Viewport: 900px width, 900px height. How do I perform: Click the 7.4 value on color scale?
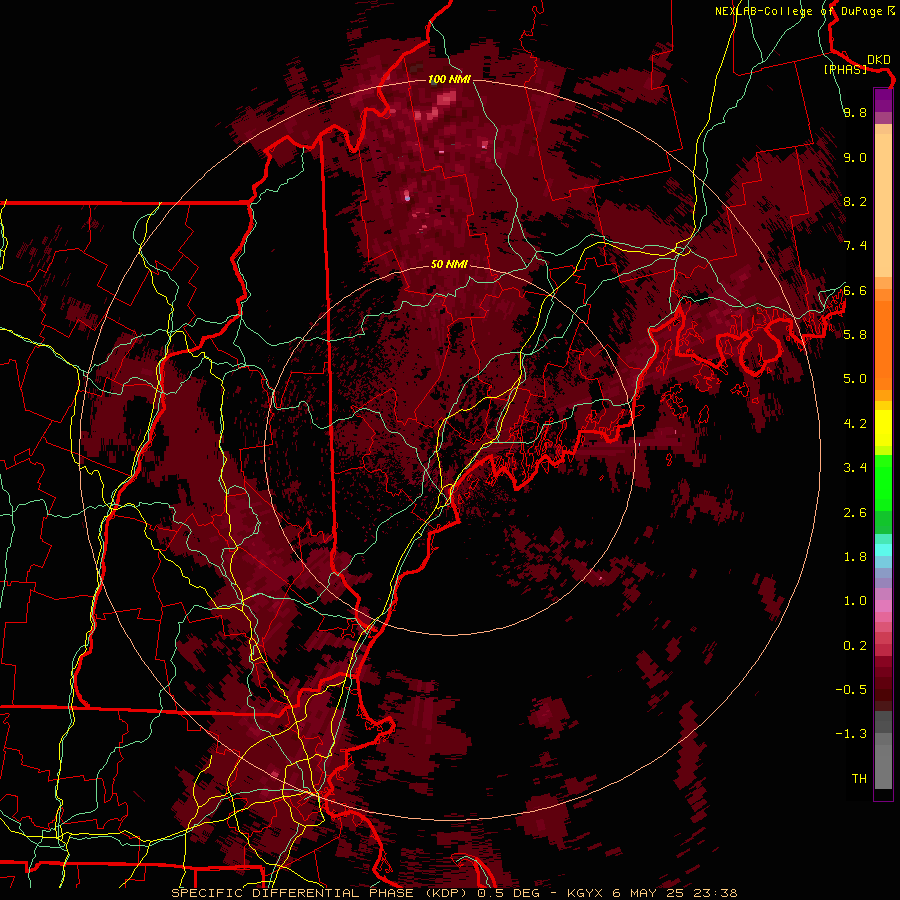tap(855, 246)
